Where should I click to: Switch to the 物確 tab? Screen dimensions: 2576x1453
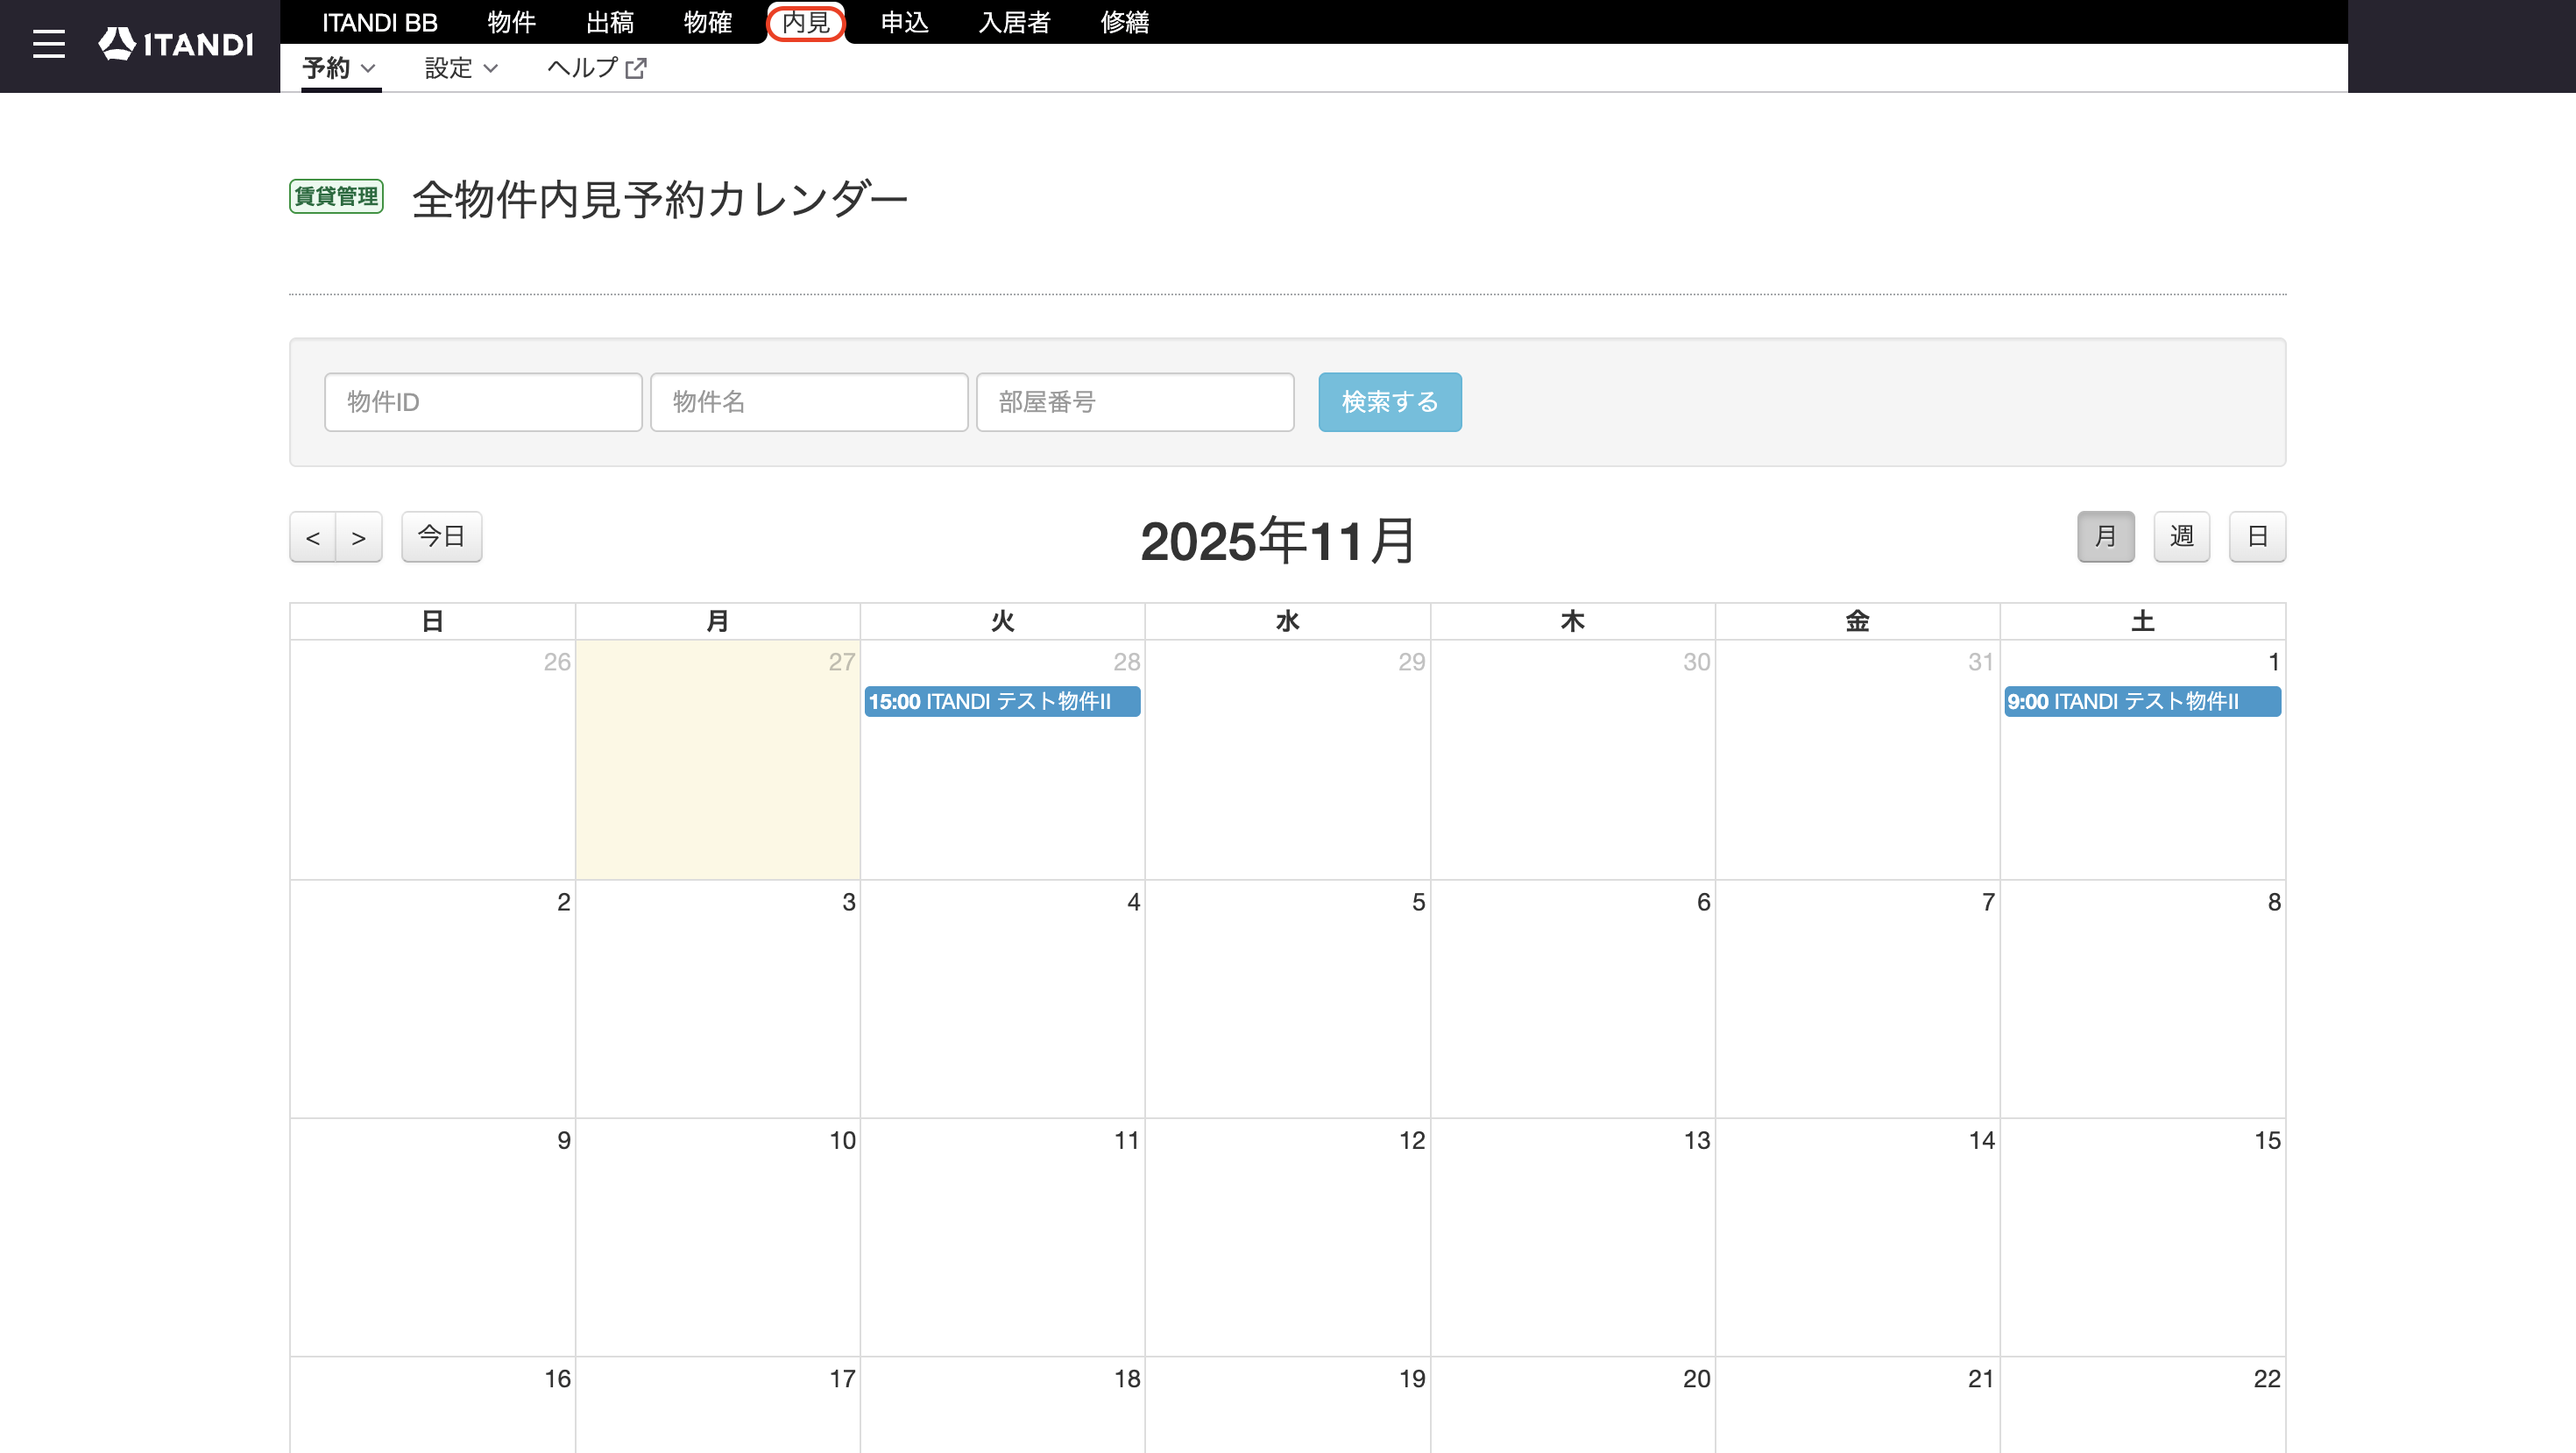(708, 22)
